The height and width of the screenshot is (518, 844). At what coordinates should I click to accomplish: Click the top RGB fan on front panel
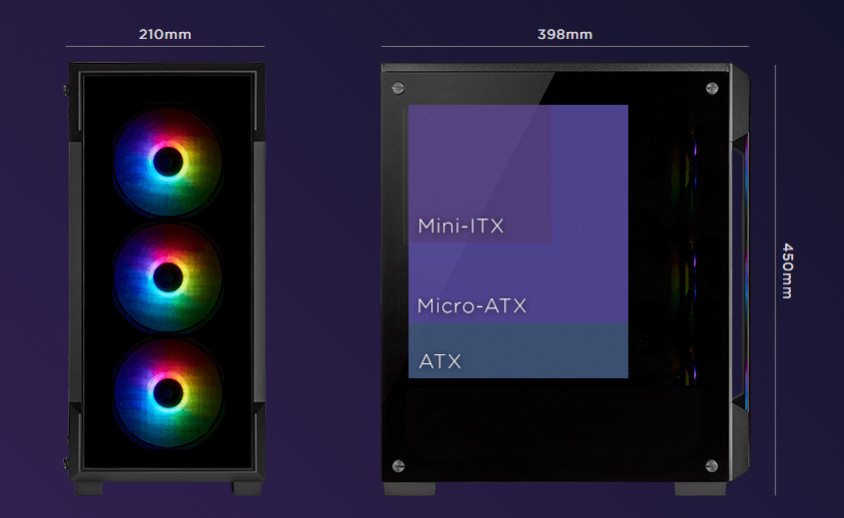168,162
